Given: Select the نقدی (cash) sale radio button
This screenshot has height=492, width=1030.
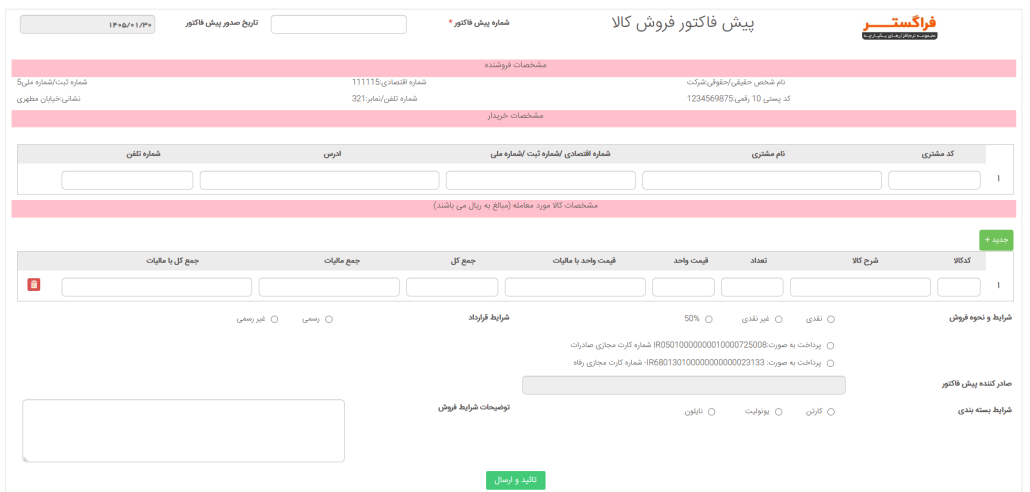Looking at the screenshot, I should tap(831, 319).
